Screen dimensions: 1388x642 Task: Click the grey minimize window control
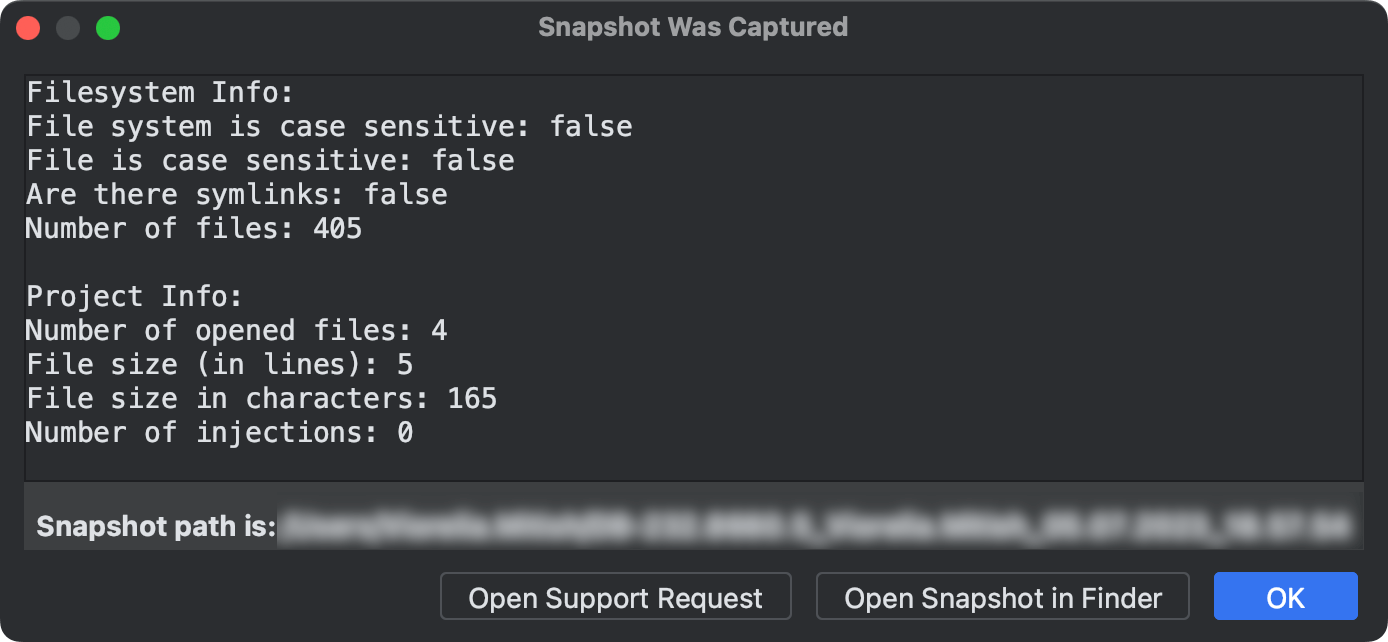click(66, 27)
